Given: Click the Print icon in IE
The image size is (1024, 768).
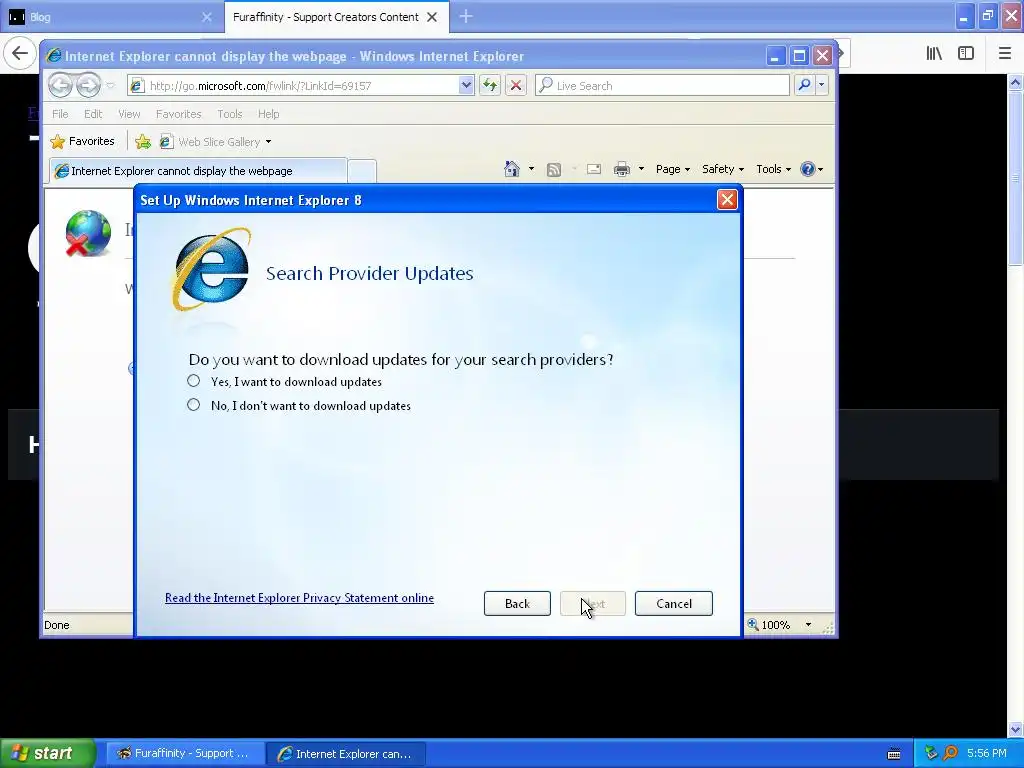Looking at the screenshot, I should [622, 169].
